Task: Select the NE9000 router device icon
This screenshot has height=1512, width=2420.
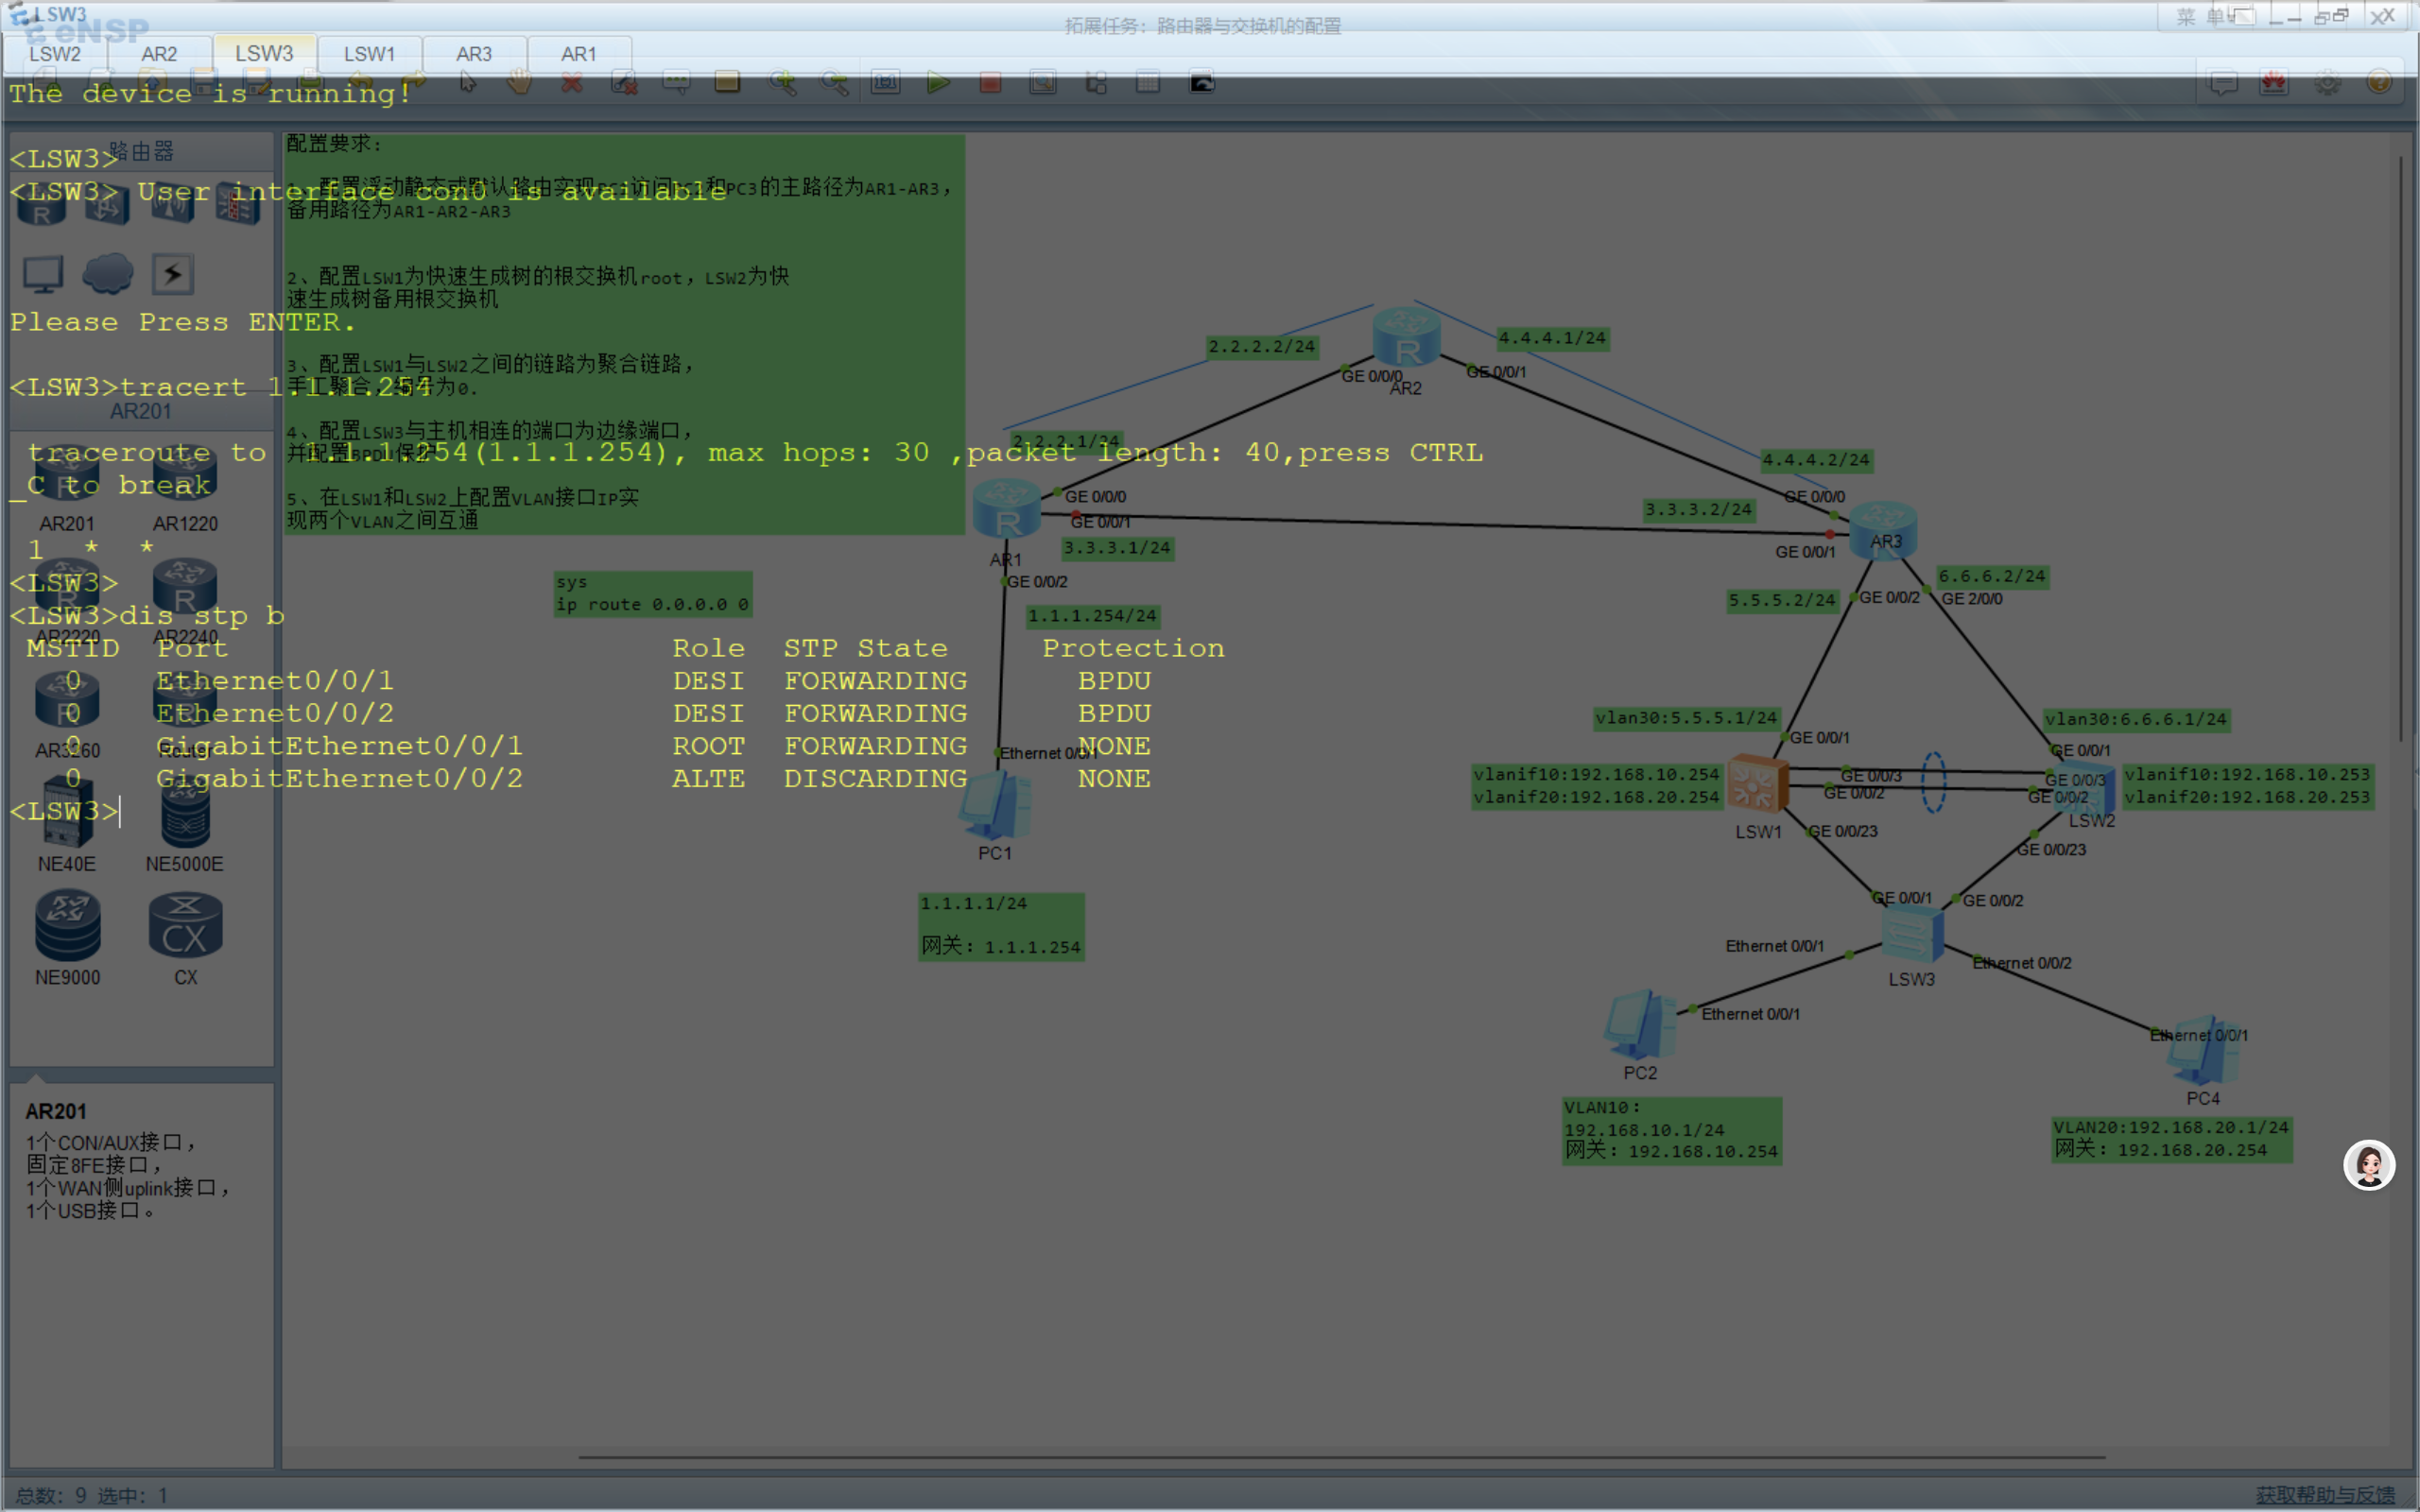Action: (67, 927)
